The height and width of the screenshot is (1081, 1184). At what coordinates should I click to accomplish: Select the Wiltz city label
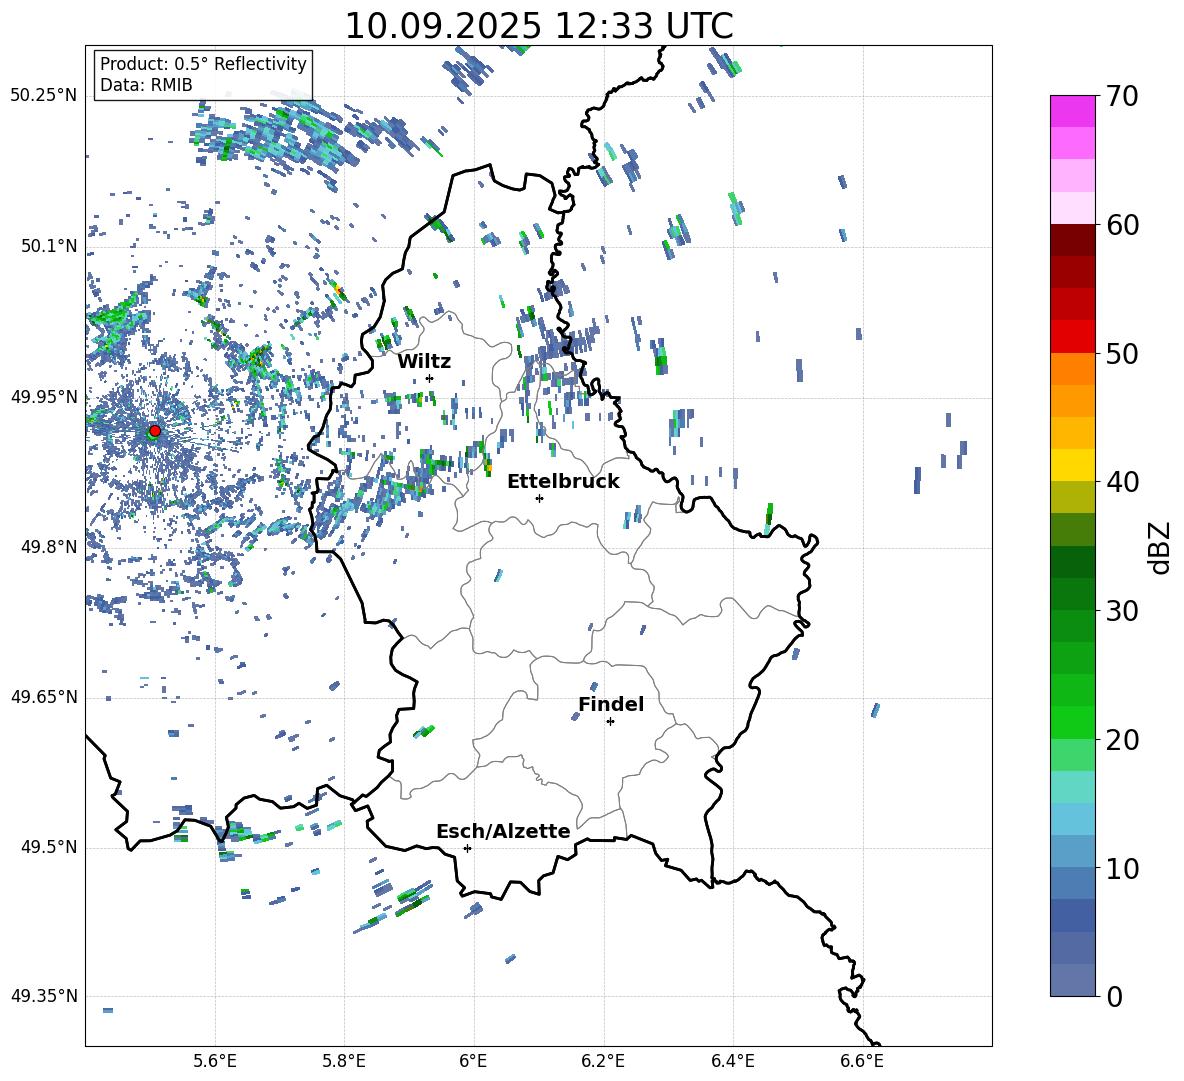point(424,361)
